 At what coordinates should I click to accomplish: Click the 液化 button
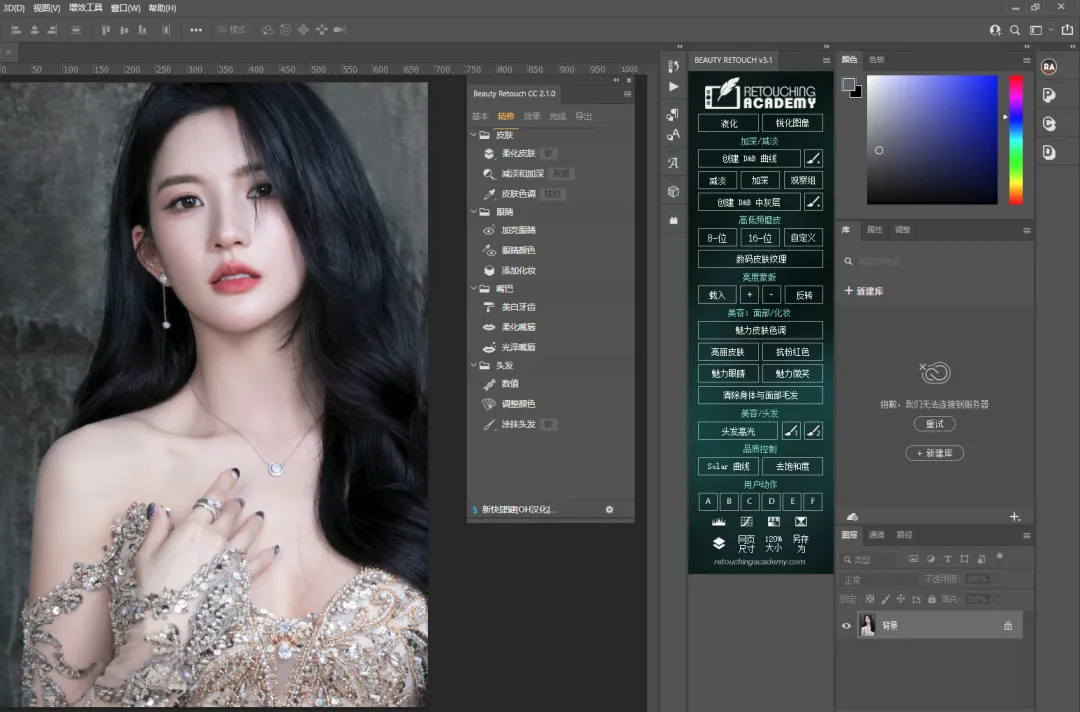729,124
